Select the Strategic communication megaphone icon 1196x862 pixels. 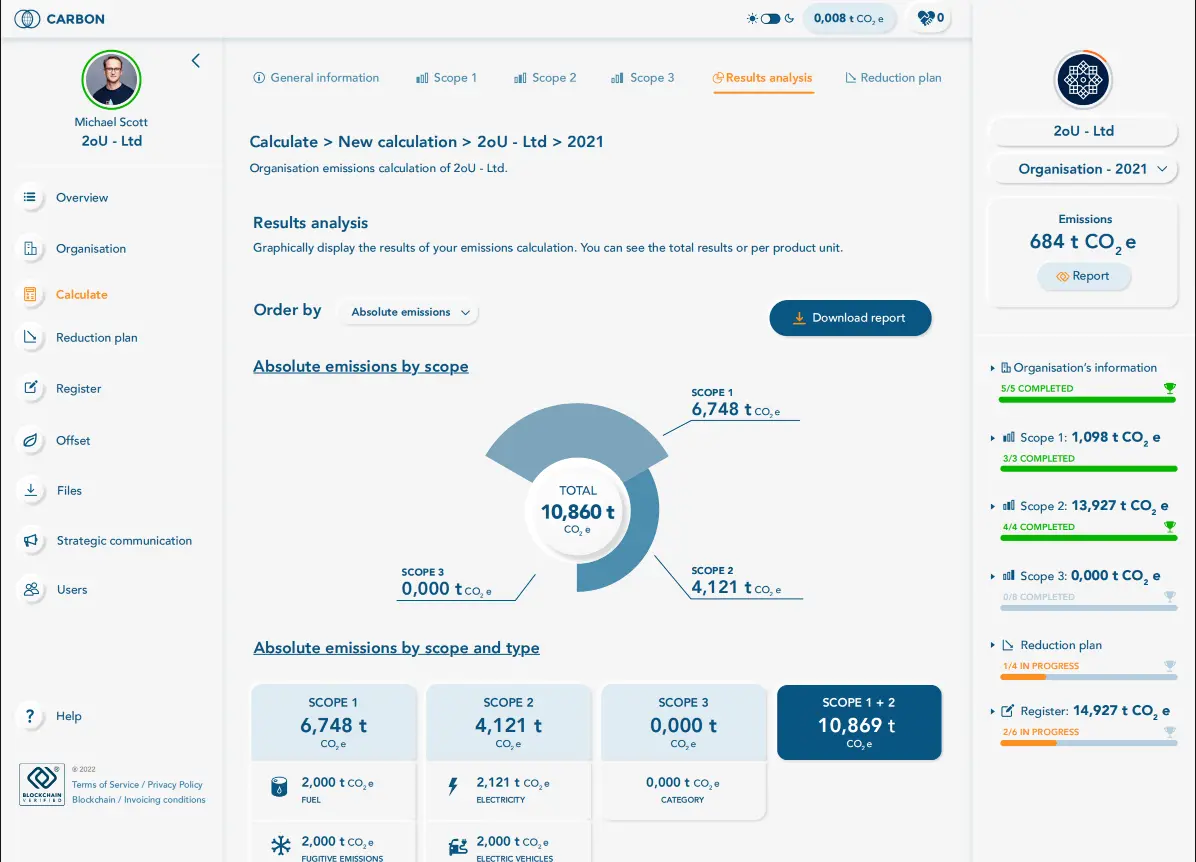31,540
